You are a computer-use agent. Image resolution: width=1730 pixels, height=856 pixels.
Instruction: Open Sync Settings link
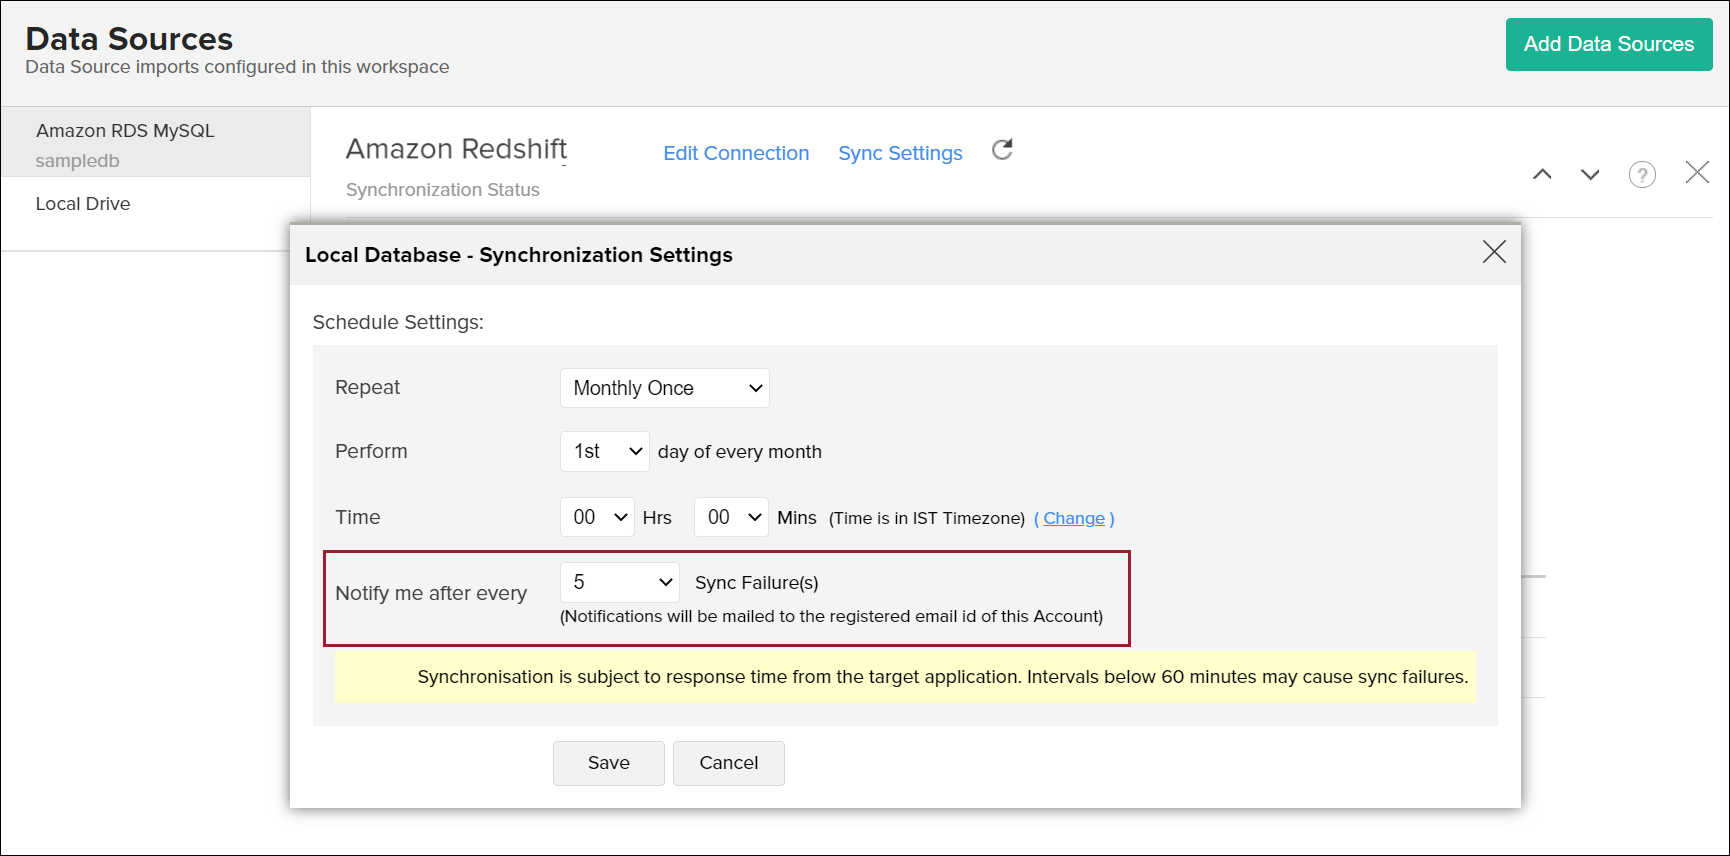(900, 153)
